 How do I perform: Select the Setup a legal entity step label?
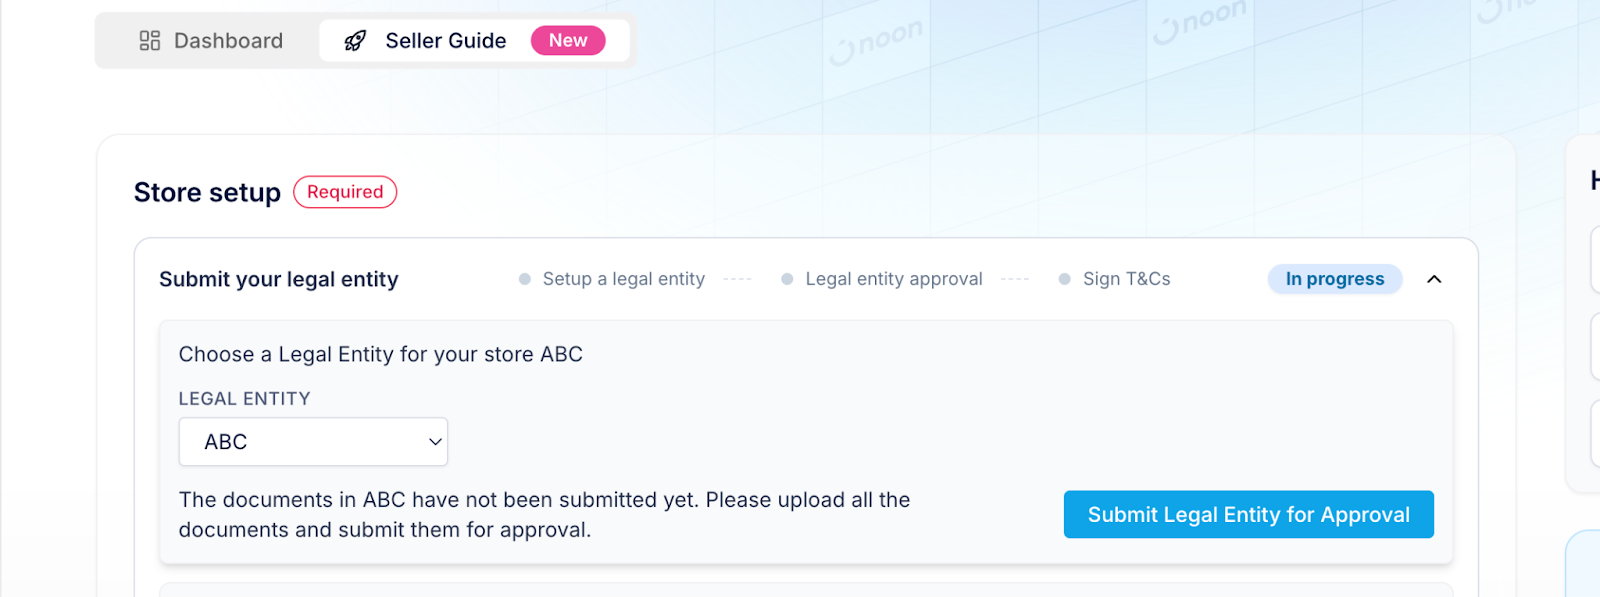(624, 279)
